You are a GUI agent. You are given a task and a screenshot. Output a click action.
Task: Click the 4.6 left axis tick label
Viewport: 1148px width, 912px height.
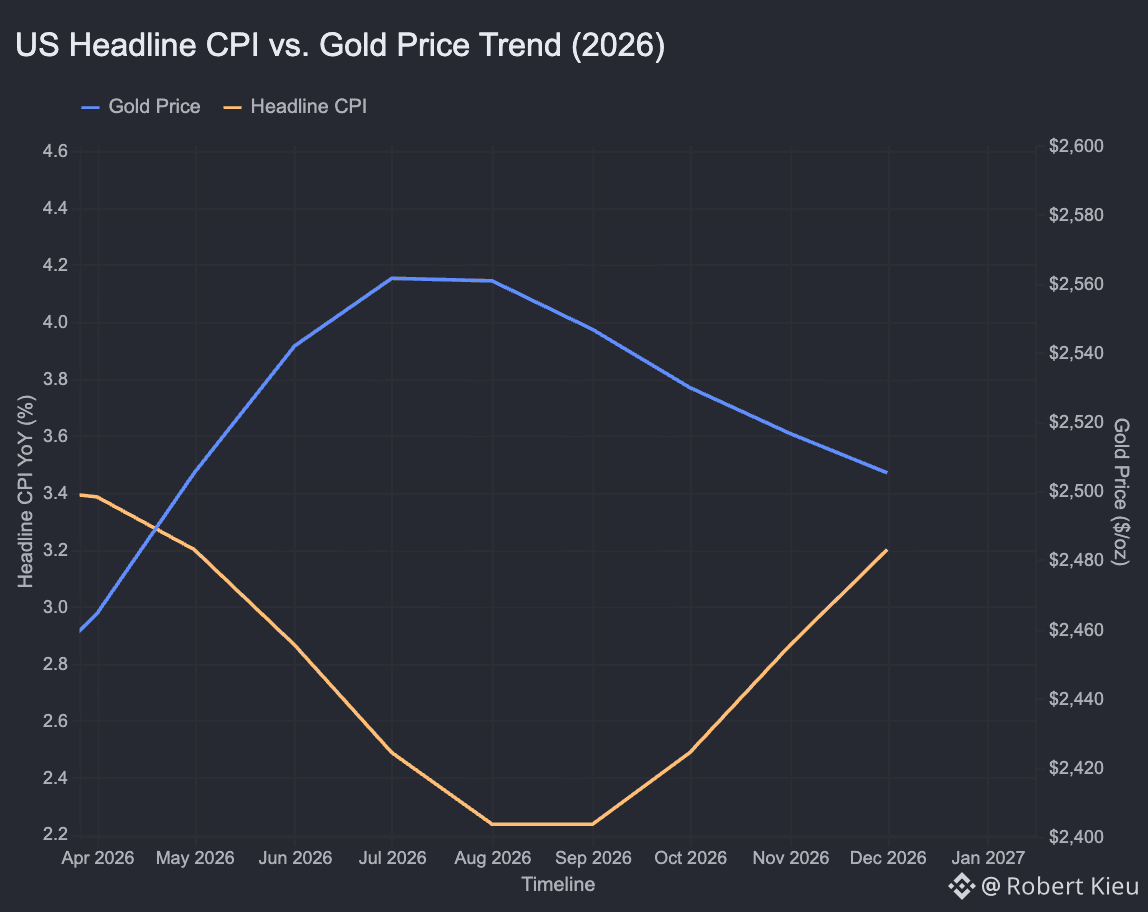(x=55, y=151)
